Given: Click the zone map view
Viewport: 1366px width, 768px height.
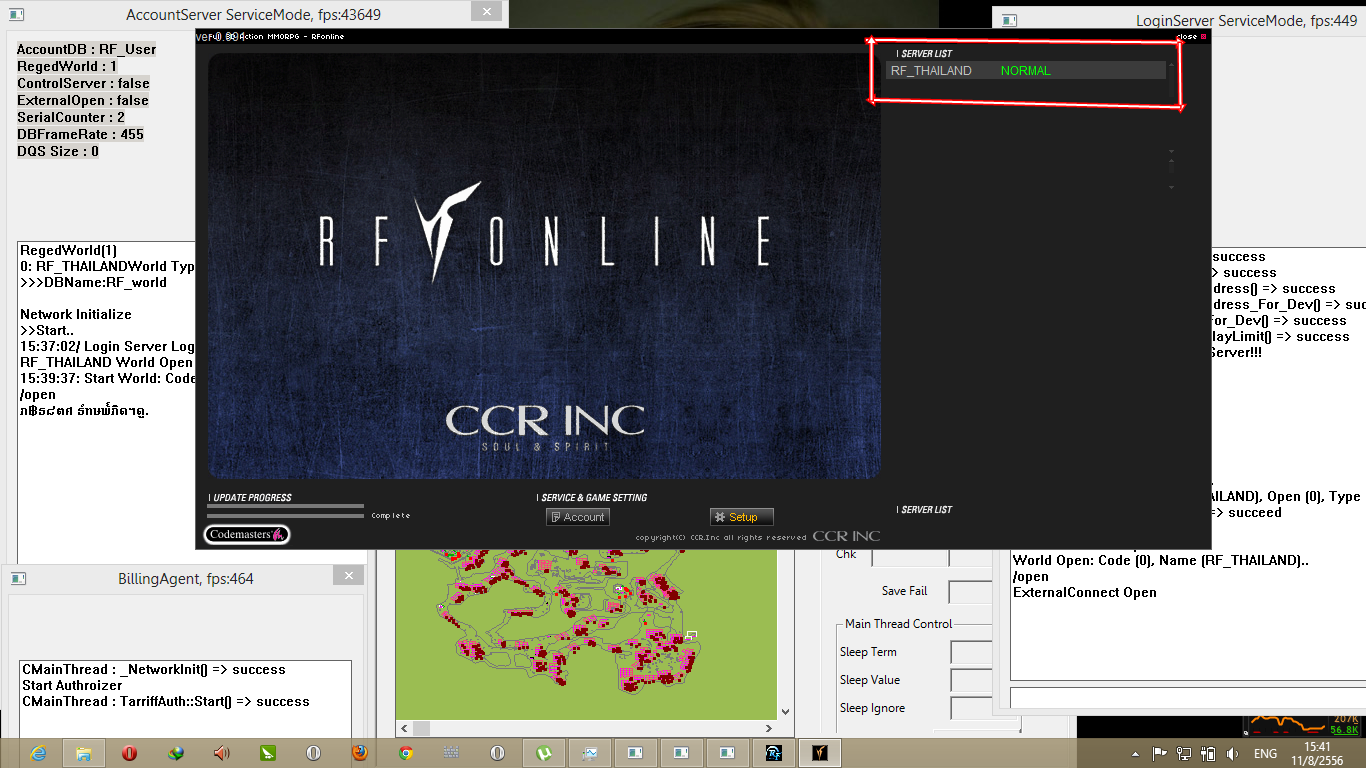Looking at the screenshot, I should [x=586, y=634].
